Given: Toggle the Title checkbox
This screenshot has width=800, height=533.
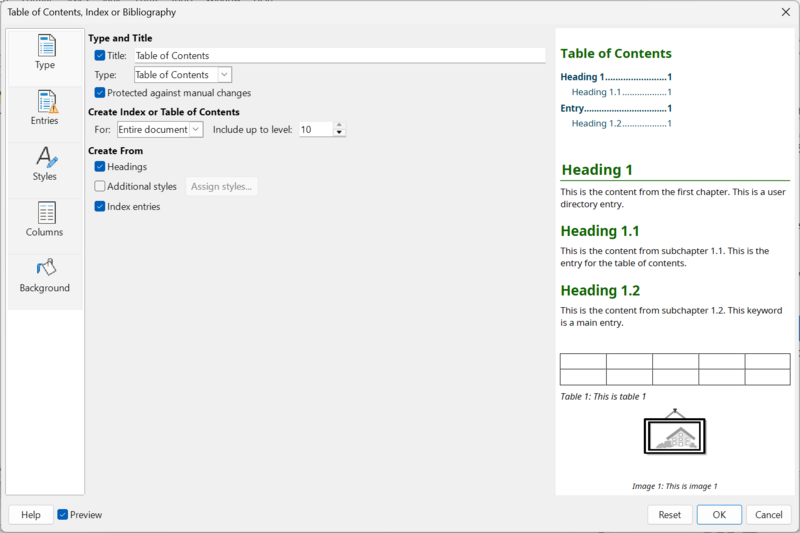Looking at the screenshot, I should tap(100, 56).
